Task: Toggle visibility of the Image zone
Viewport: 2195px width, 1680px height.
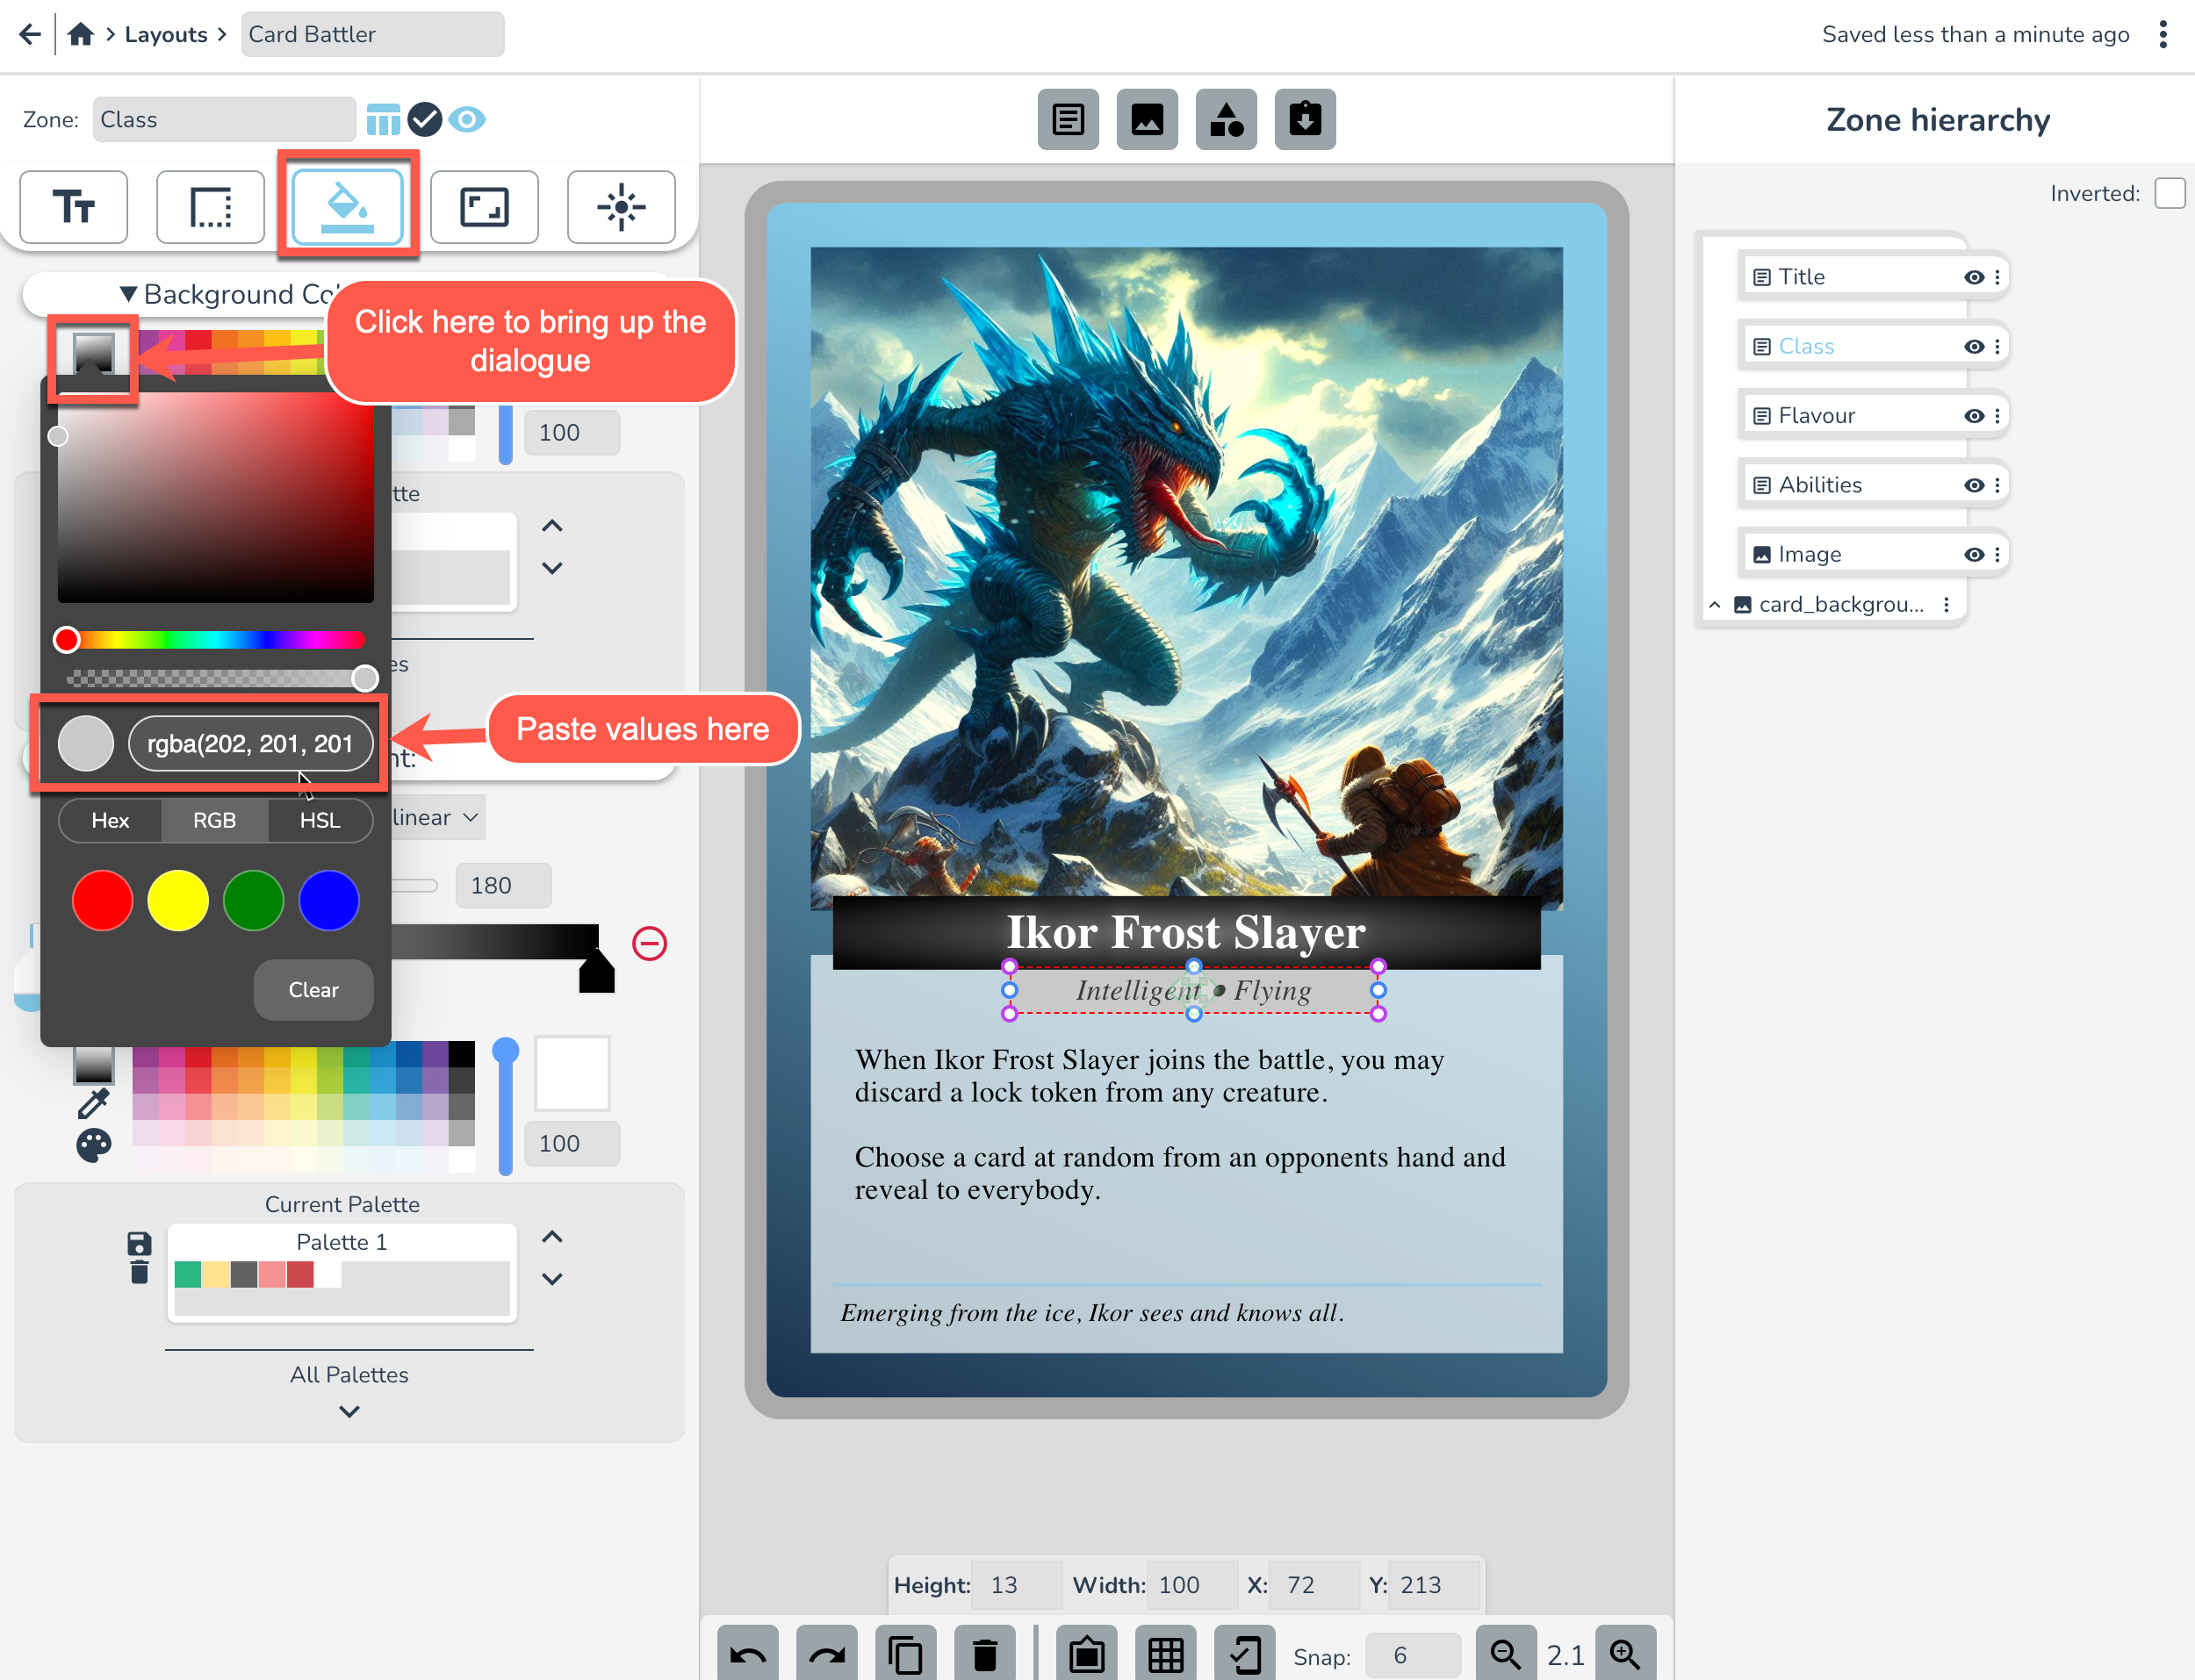Action: click(1973, 554)
